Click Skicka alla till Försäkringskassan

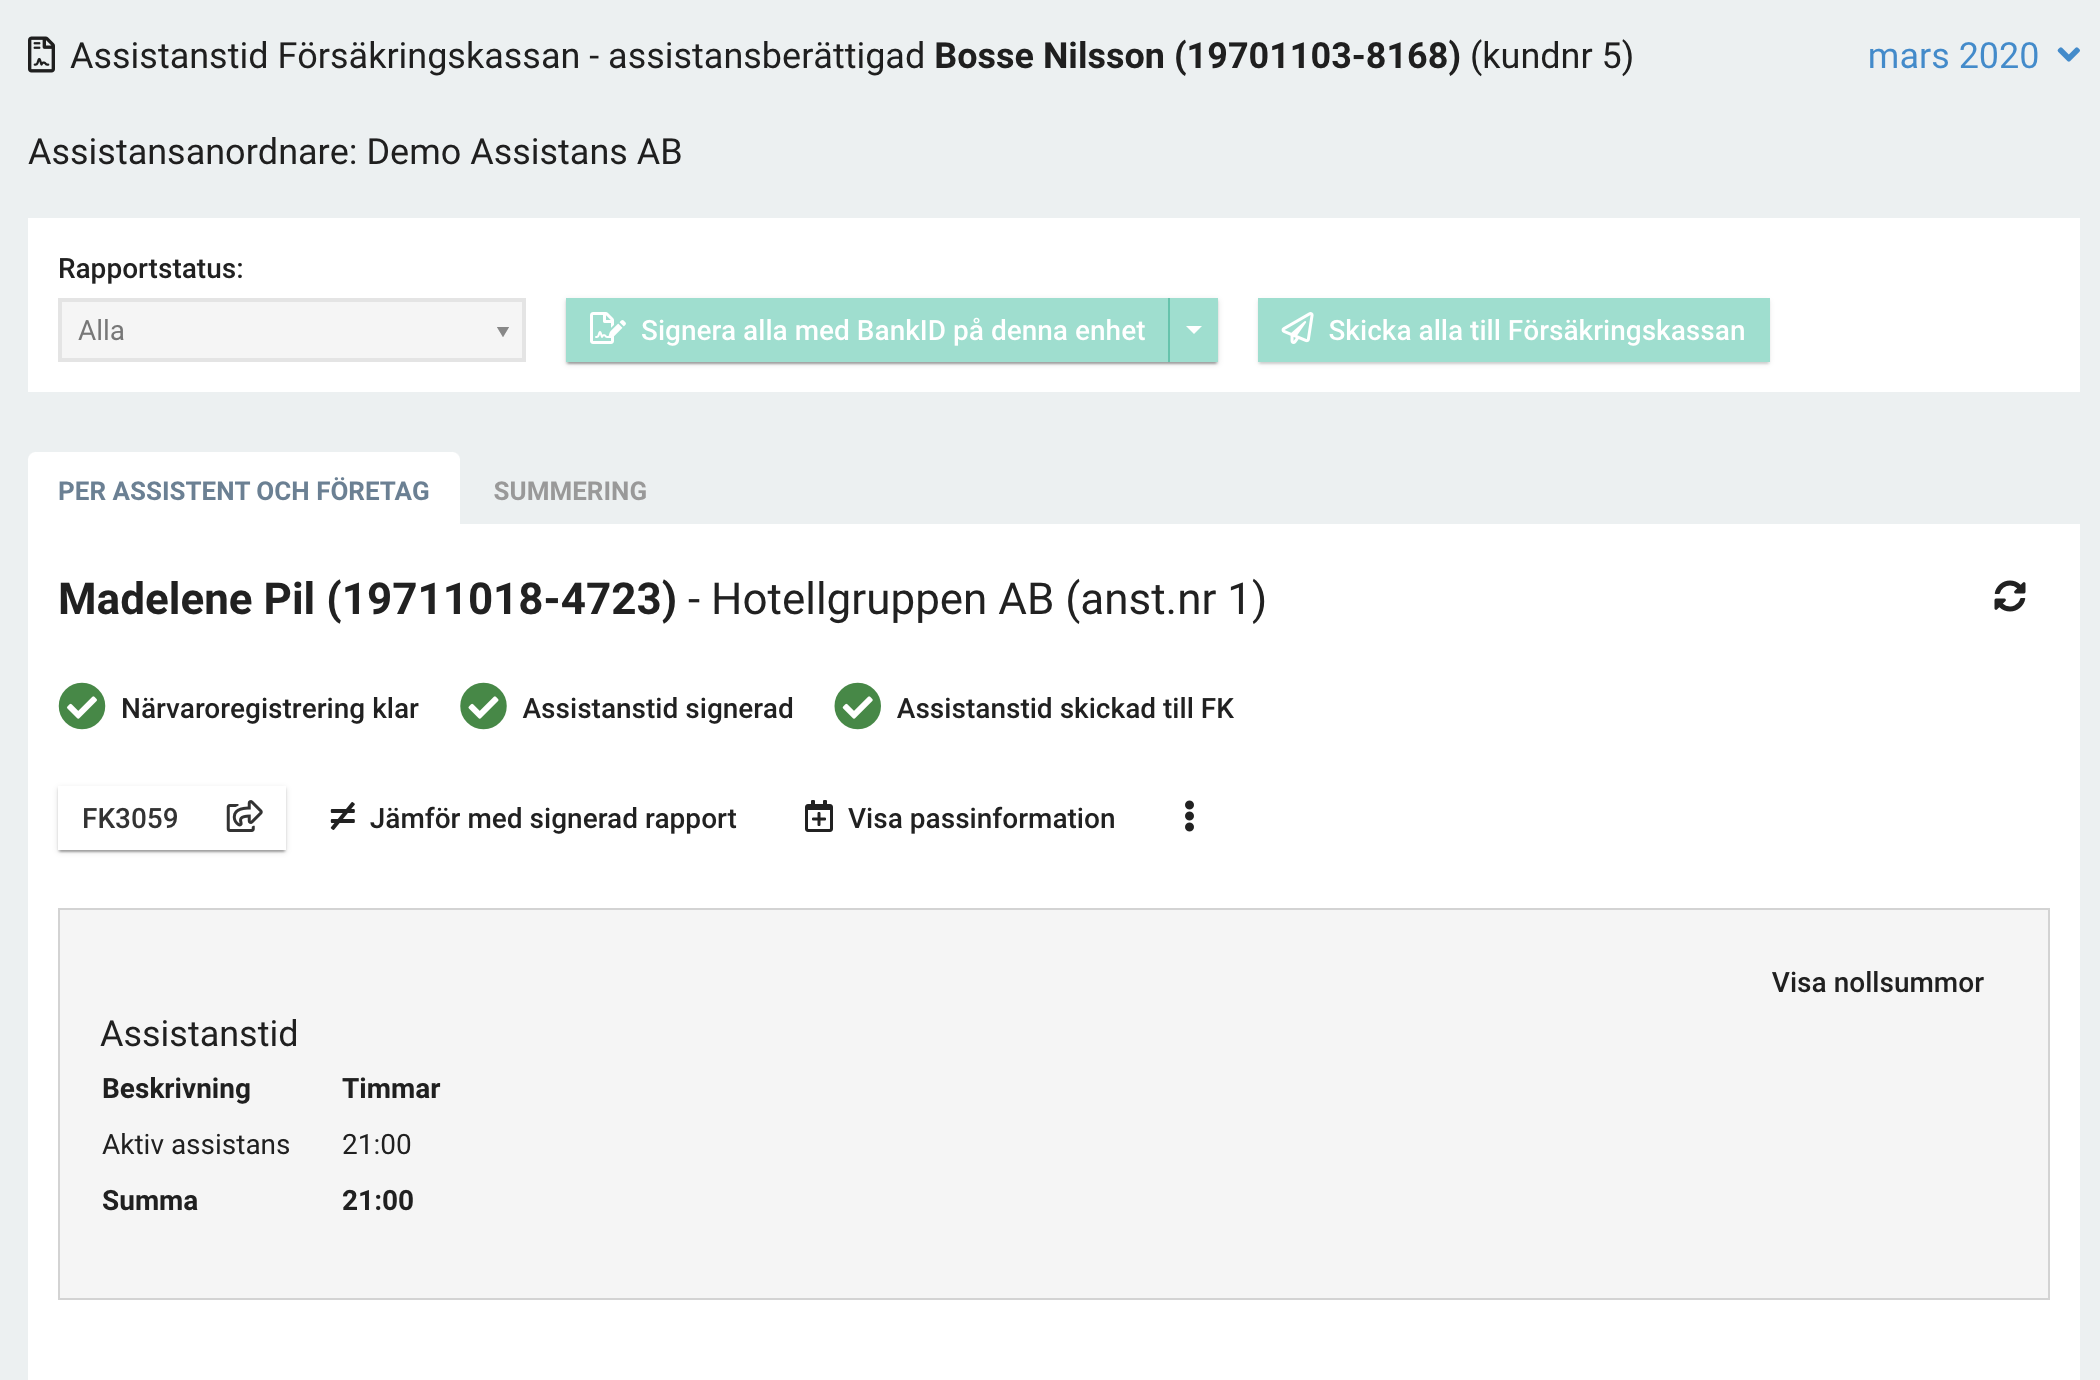[1513, 330]
